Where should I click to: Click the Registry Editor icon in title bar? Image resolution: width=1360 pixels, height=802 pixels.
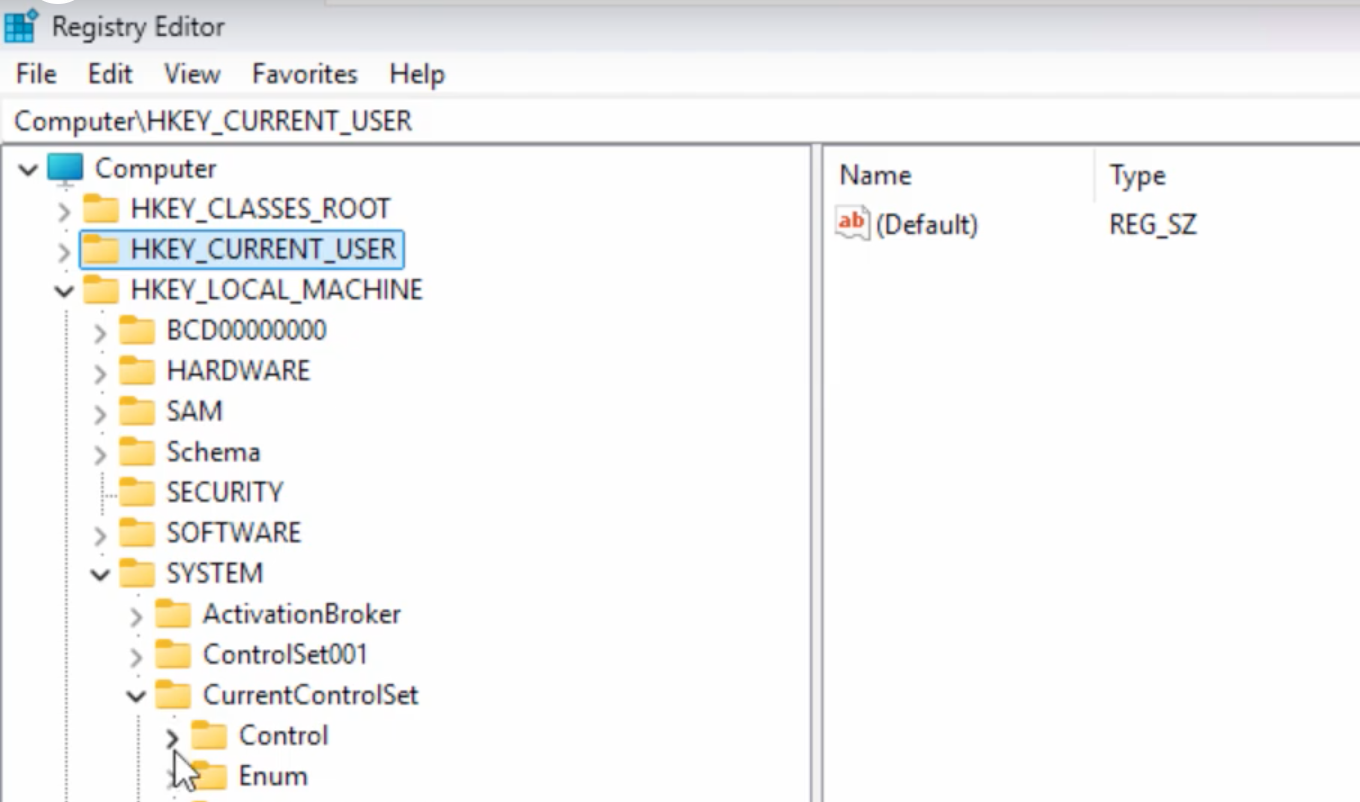coord(20,26)
